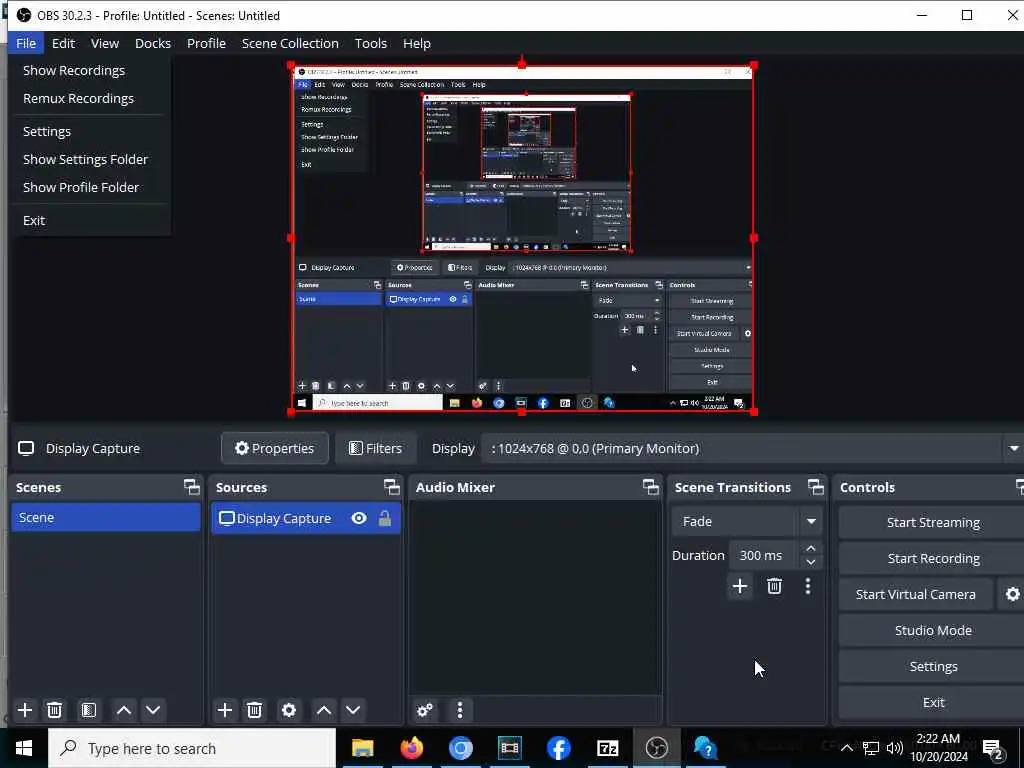1024x768 pixels.
Task: Click the preview canvas display capture
Action: pyautogui.click(x=522, y=238)
